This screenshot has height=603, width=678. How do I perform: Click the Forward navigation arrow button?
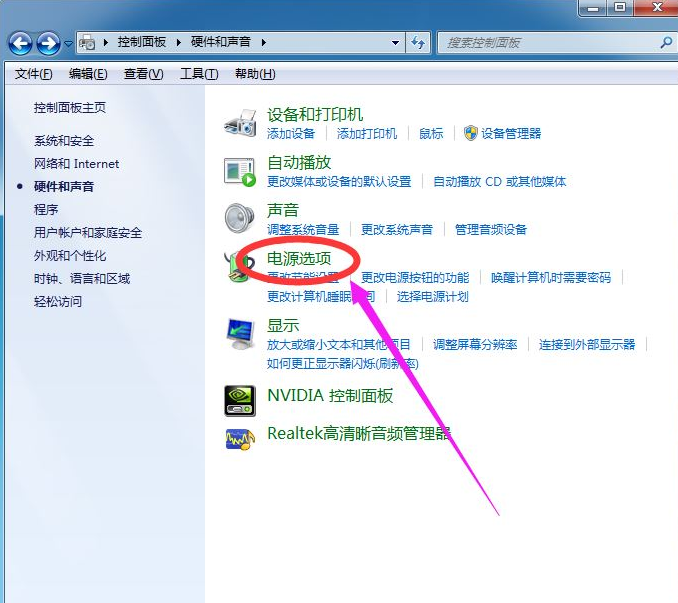pos(48,43)
